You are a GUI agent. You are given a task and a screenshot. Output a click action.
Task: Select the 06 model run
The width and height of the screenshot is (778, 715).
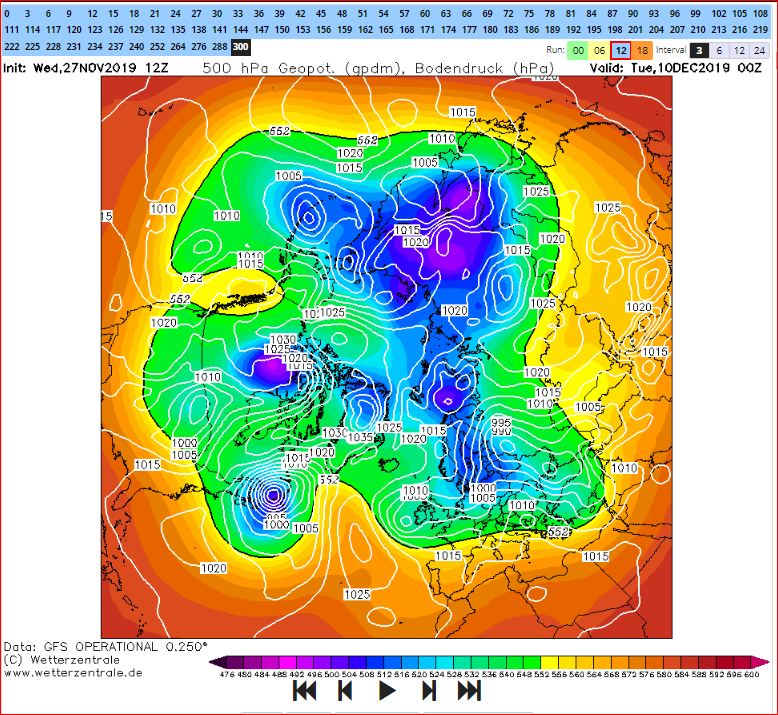pyautogui.click(x=599, y=50)
